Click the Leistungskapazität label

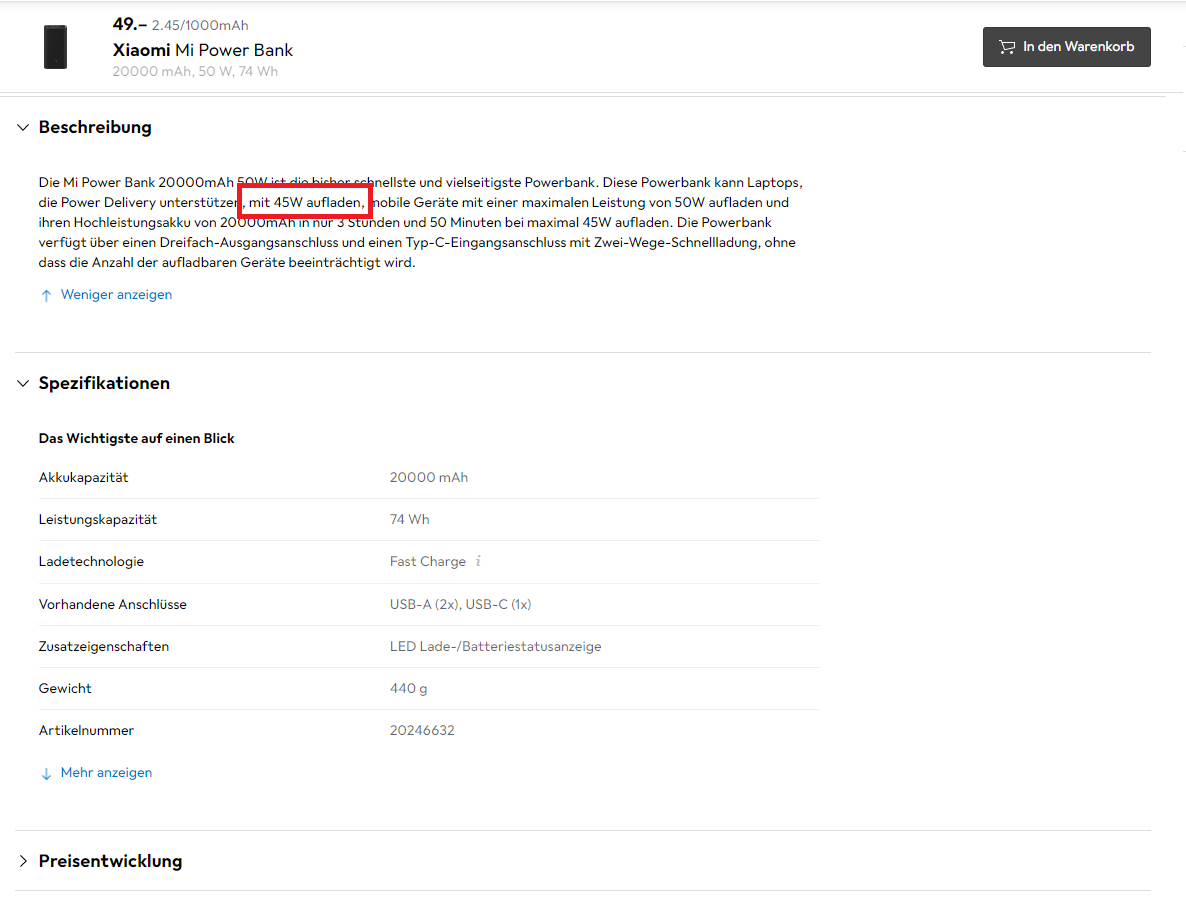[x=98, y=520]
